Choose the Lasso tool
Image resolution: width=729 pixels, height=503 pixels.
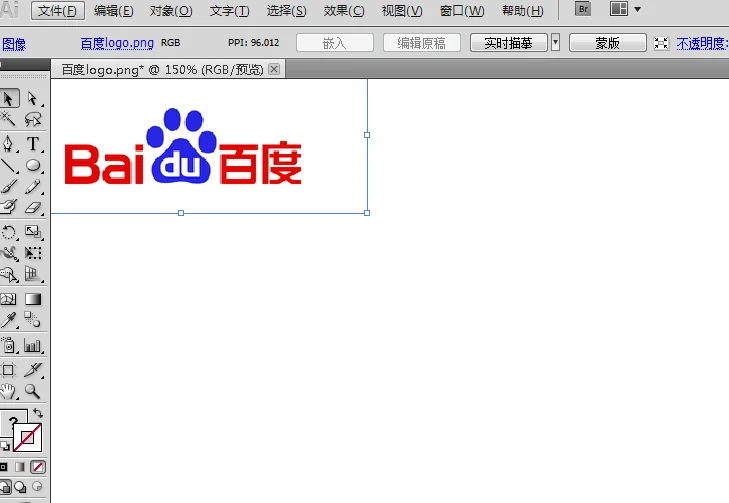tap(33, 119)
